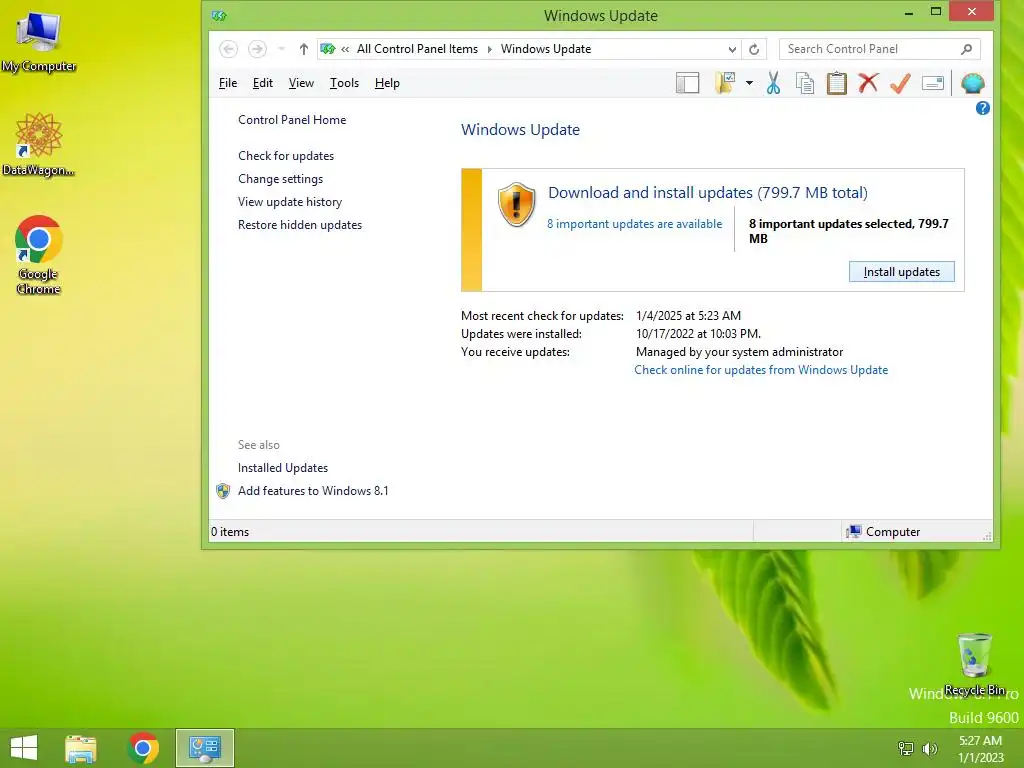Click Check online for updates from Windows Update
Viewport: 1024px width, 768px height.
click(x=761, y=370)
